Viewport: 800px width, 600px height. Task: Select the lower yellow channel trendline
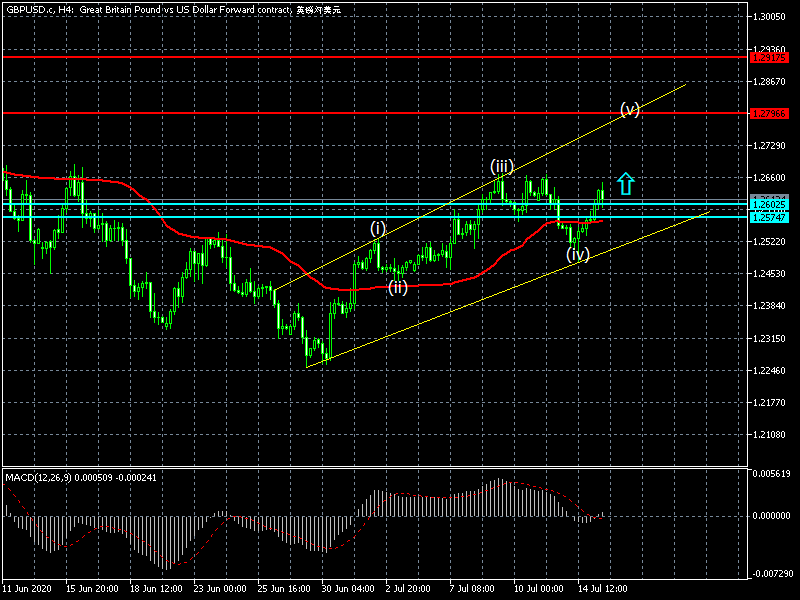pyautogui.click(x=508, y=289)
